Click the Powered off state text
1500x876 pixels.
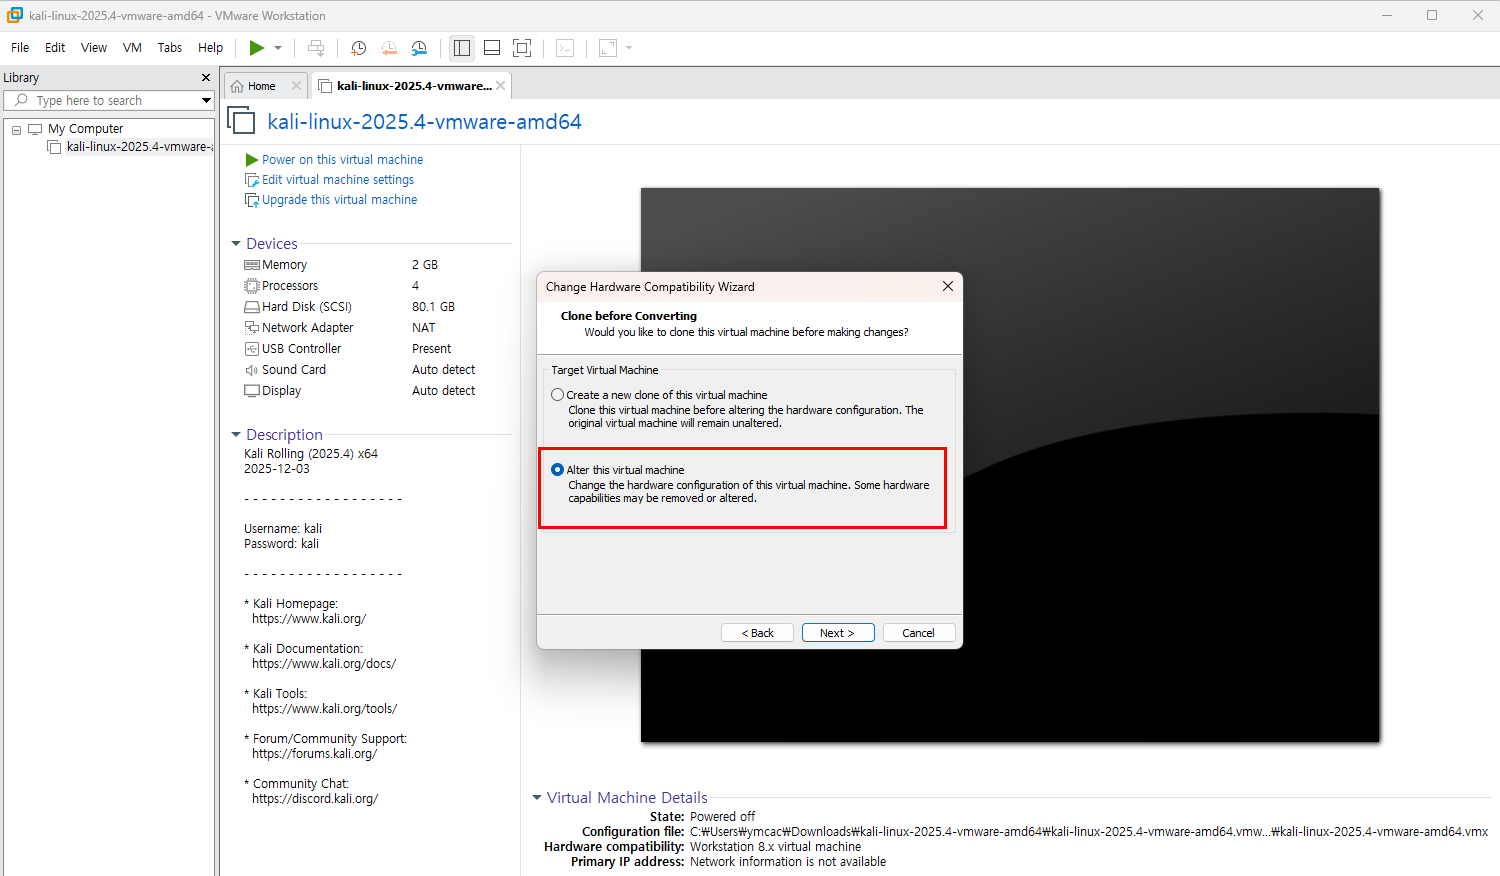722,817
